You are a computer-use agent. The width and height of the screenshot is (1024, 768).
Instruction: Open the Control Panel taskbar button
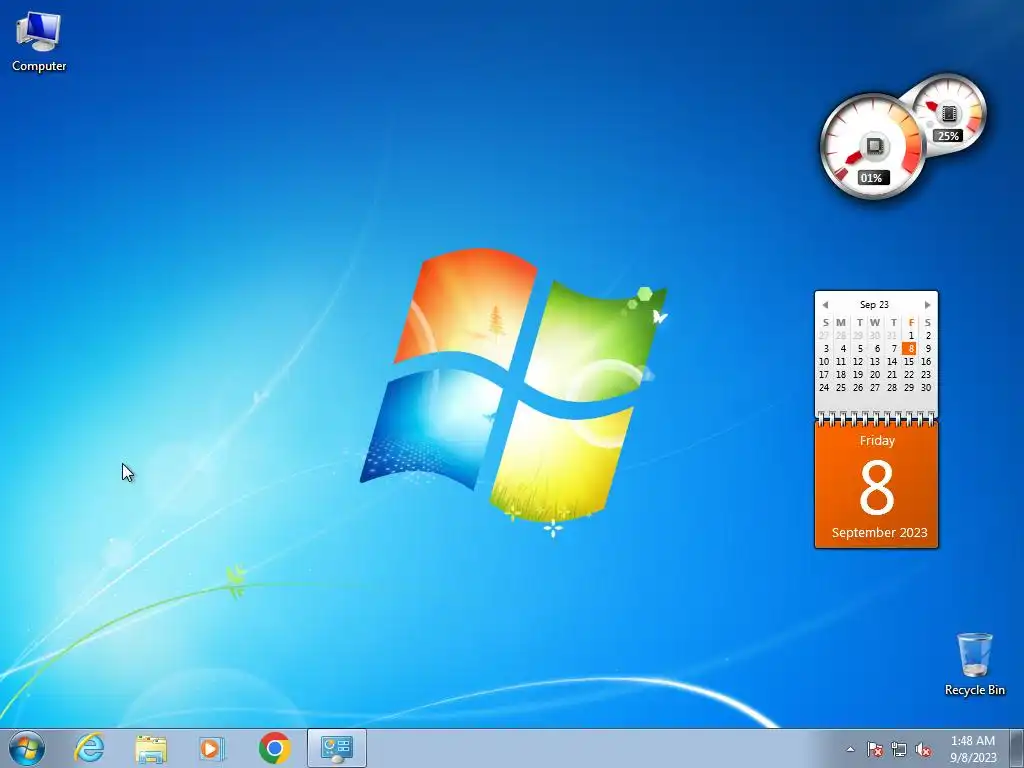[337, 748]
